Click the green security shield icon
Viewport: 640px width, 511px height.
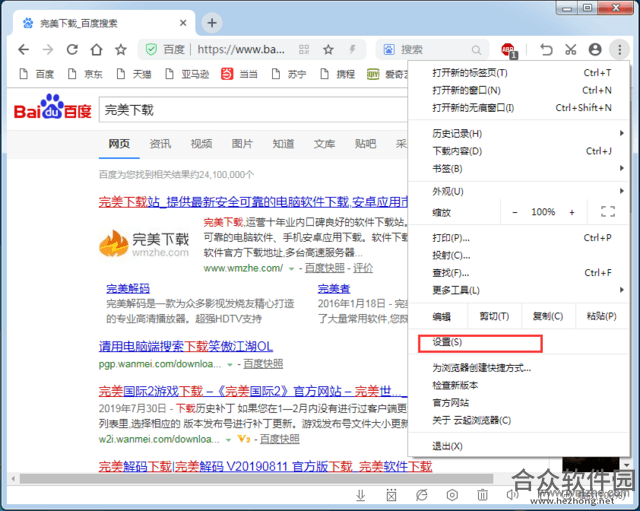(151, 50)
